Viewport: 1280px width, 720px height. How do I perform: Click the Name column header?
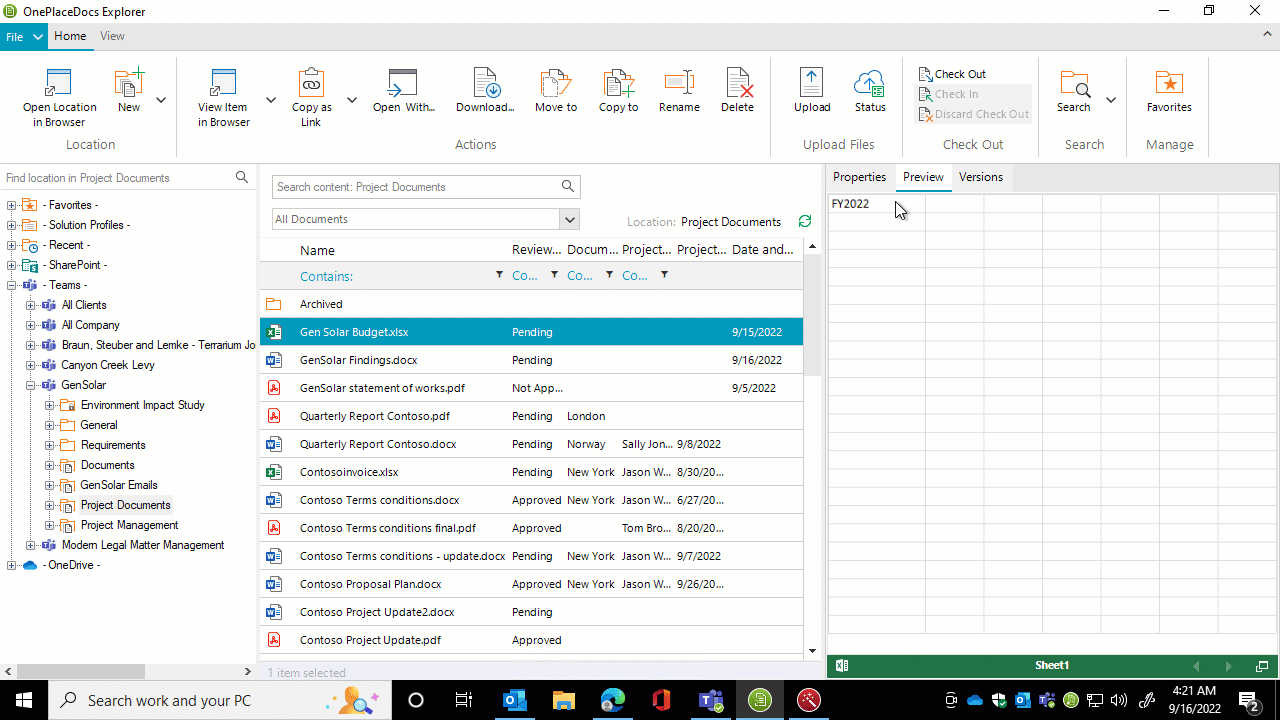tap(317, 250)
